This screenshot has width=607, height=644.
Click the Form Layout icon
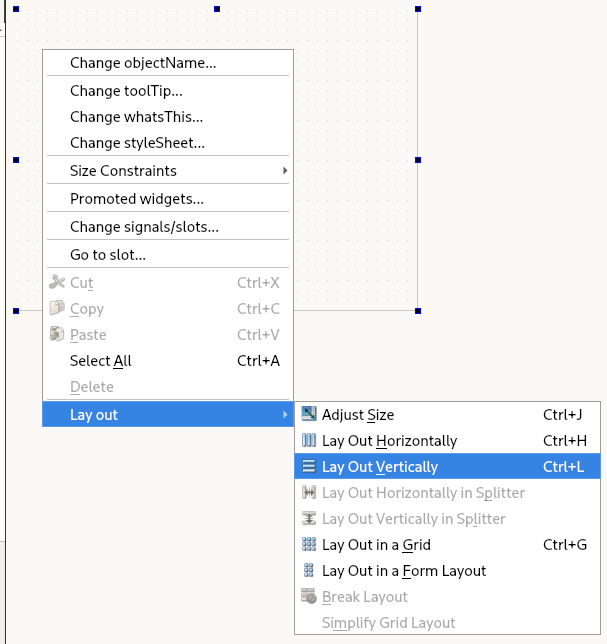tap(309, 570)
